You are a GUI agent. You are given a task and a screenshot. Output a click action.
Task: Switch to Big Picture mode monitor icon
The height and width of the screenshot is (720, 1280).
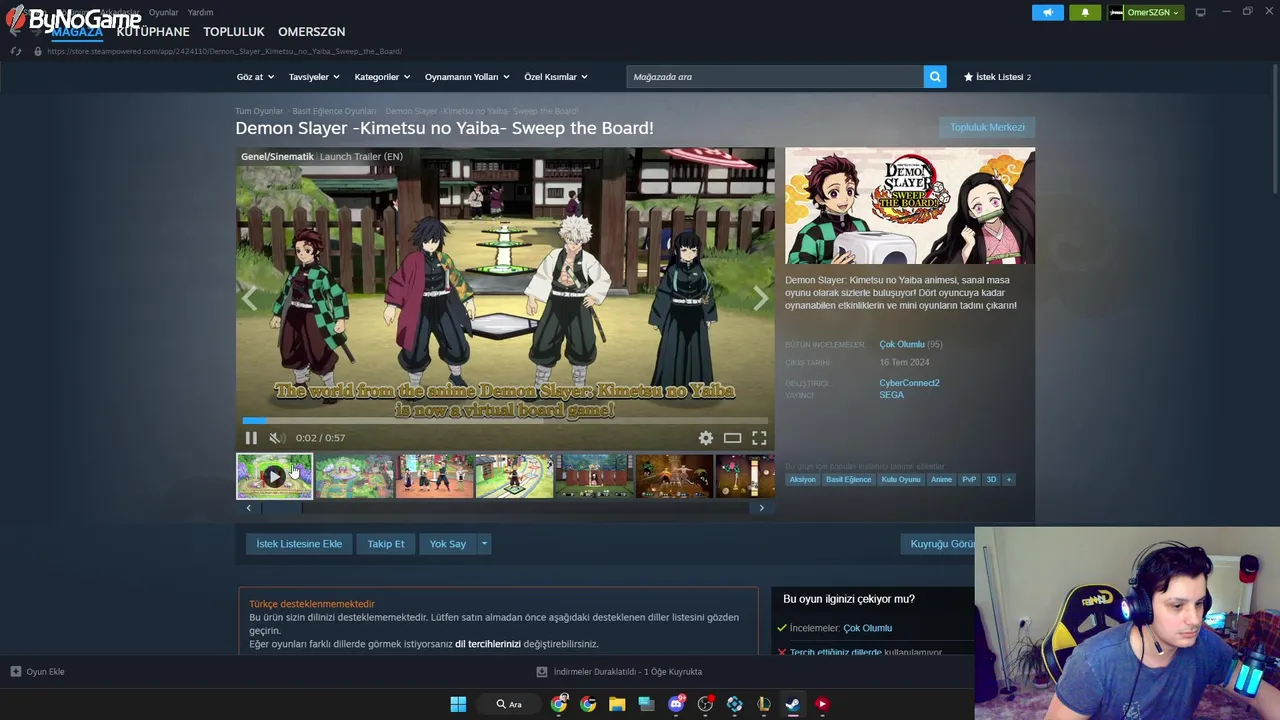pyautogui.click(x=1201, y=12)
